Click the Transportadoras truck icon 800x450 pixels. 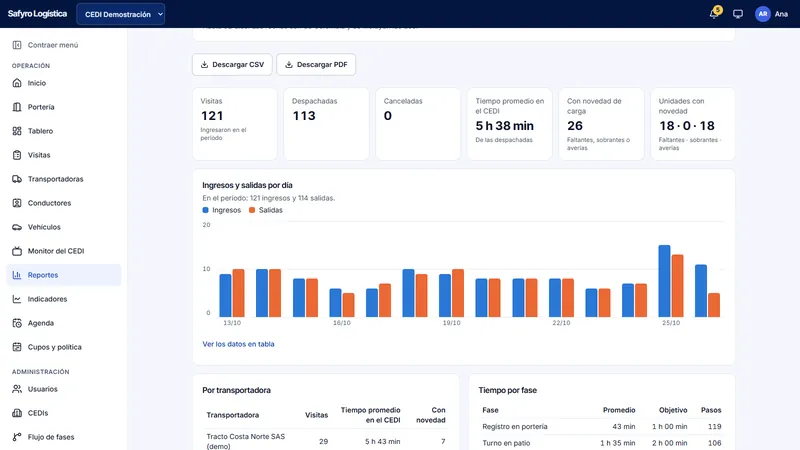[x=17, y=179]
